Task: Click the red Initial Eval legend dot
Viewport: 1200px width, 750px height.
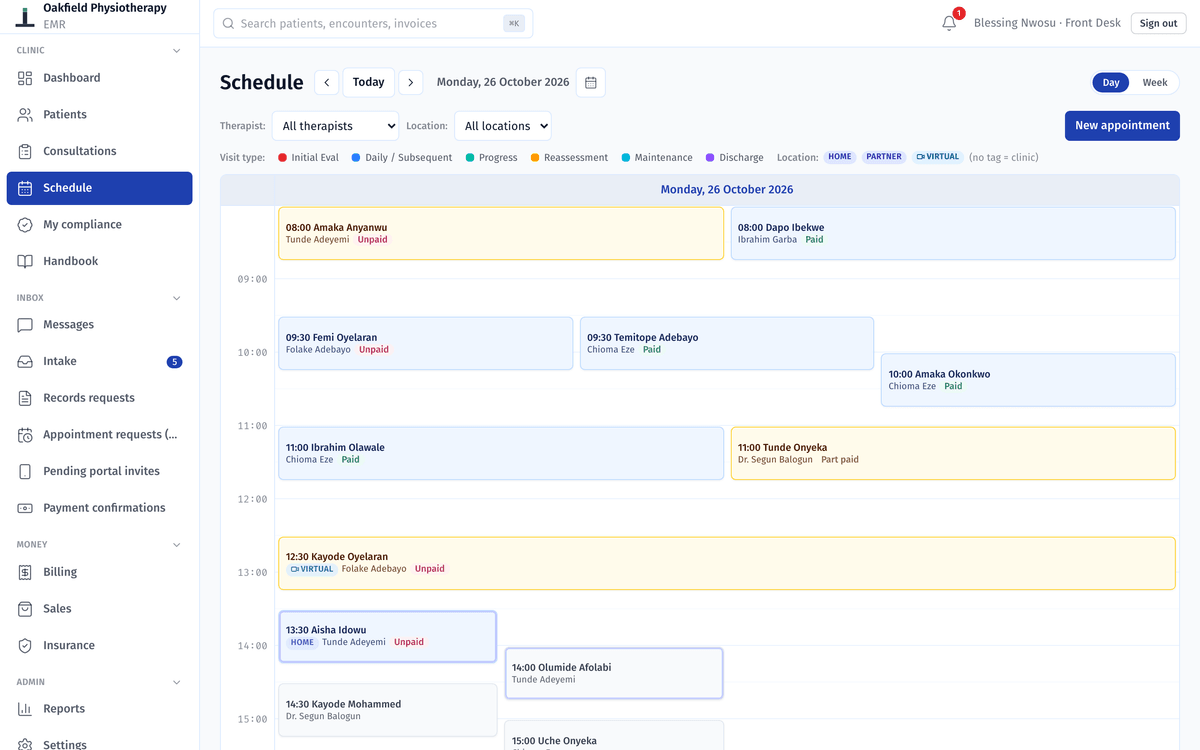Action: (x=282, y=158)
